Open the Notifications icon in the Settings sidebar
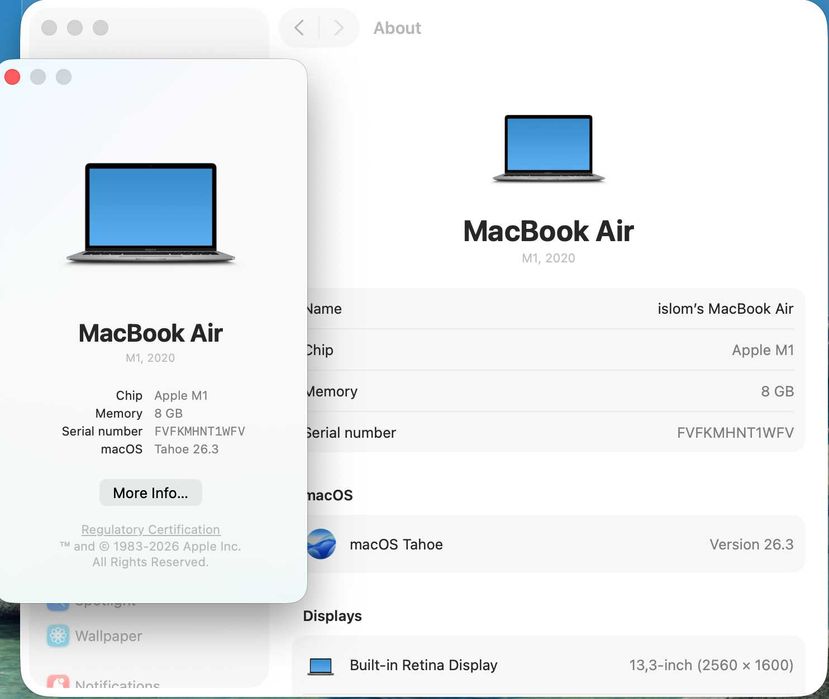829x699 pixels. pyautogui.click(x=58, y=682)
